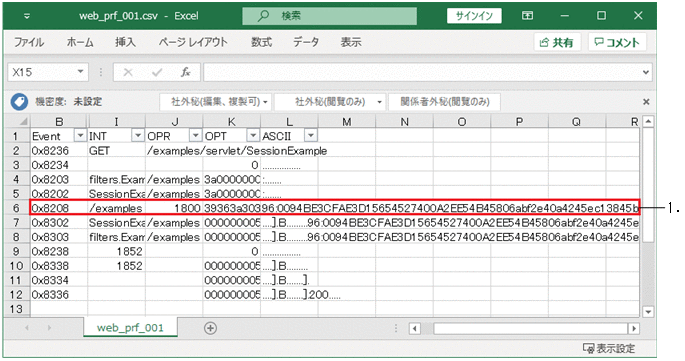Image resolution: width=685 pixels, height=361 pixels.
Task: Select cell containing 0x8208
Action: [59, 208]
